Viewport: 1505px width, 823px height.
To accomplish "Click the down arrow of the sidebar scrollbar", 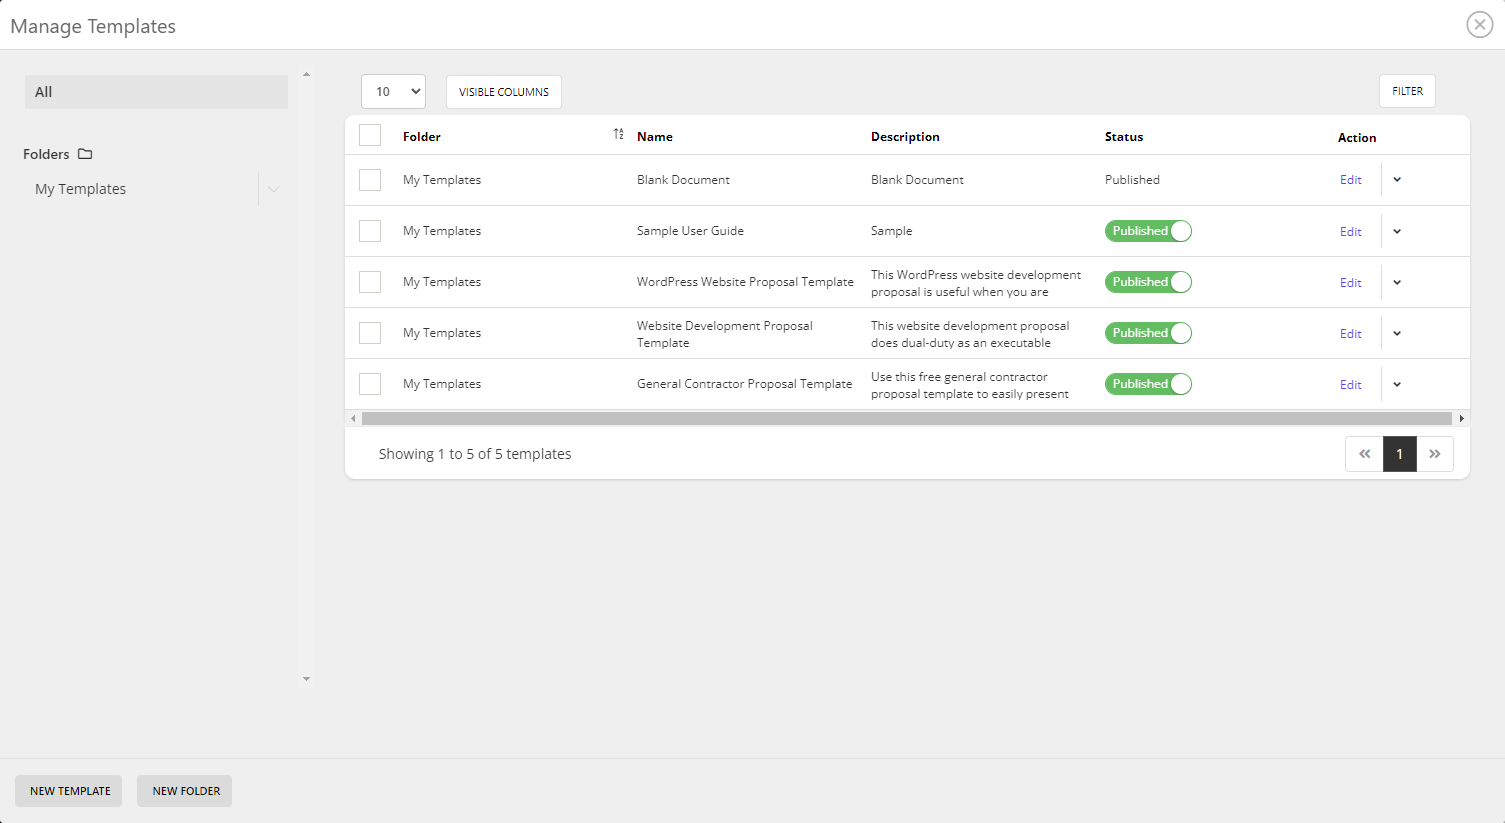I will [306, 678].
